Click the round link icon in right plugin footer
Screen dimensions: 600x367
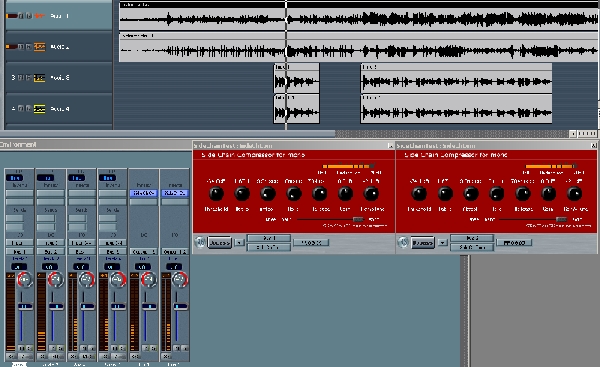(x=403, y=242)
